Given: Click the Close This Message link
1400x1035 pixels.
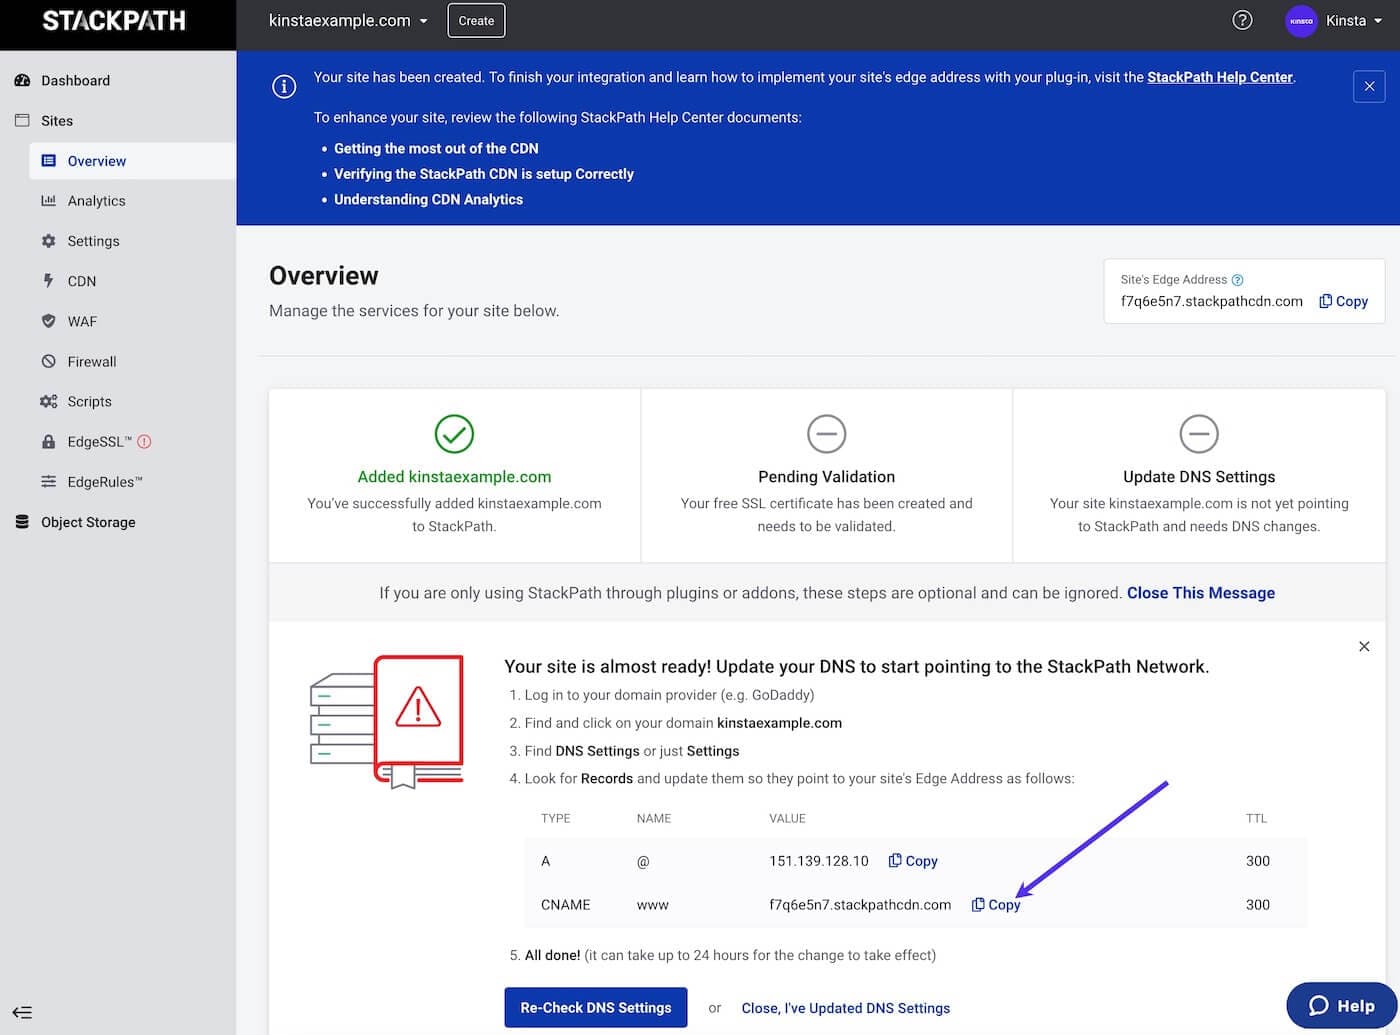Looking at the screenshot, I should click(1200, 593).
